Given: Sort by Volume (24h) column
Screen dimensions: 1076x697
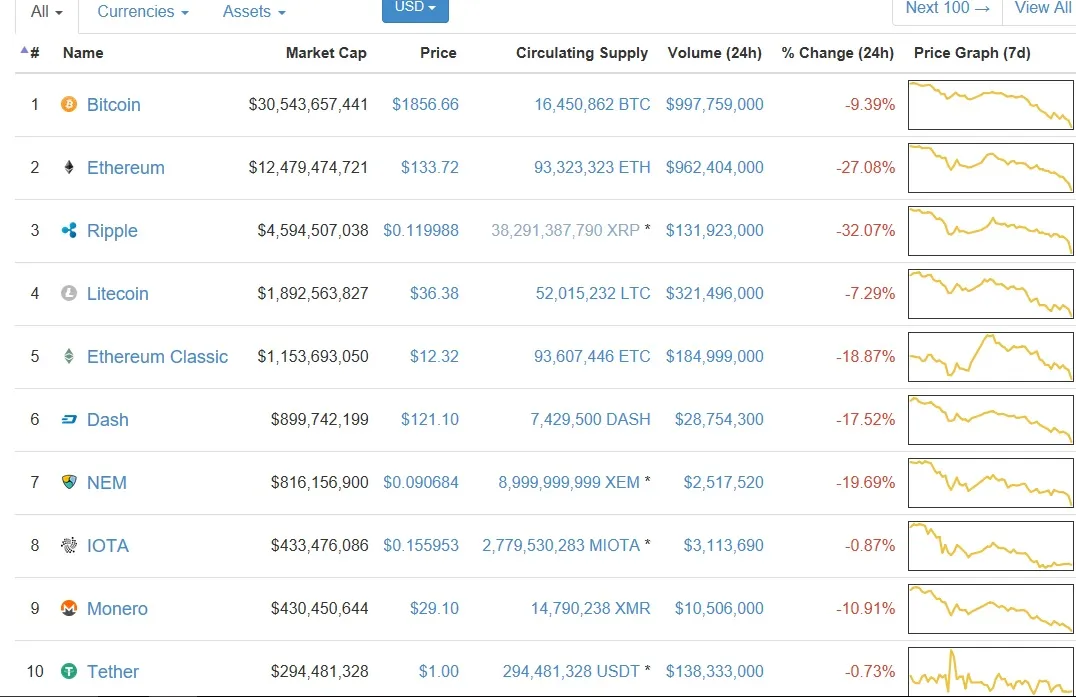Looking at the screenshot, I should point(714,53).
